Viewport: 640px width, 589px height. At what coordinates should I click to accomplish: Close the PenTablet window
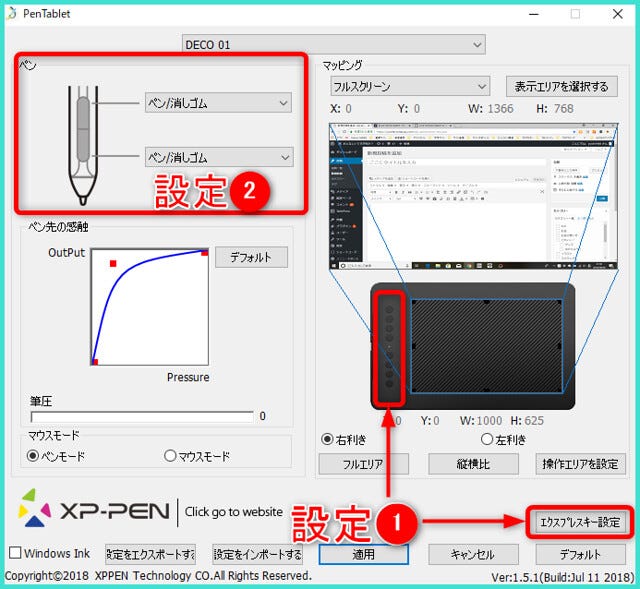pyautogui.click(x=618, y=14)
